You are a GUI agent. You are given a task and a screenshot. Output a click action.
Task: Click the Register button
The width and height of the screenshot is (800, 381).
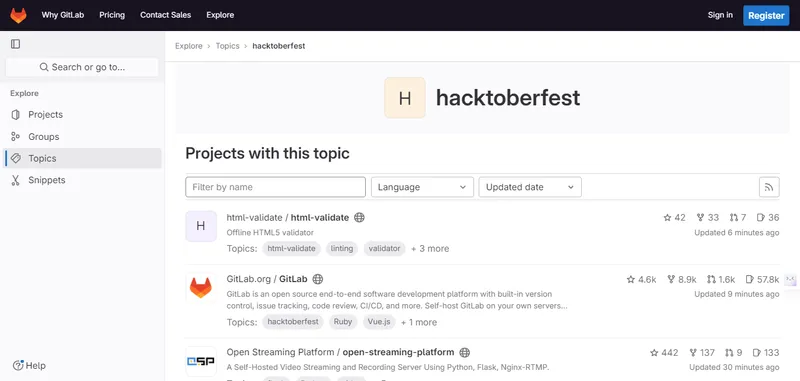[766, 16]
